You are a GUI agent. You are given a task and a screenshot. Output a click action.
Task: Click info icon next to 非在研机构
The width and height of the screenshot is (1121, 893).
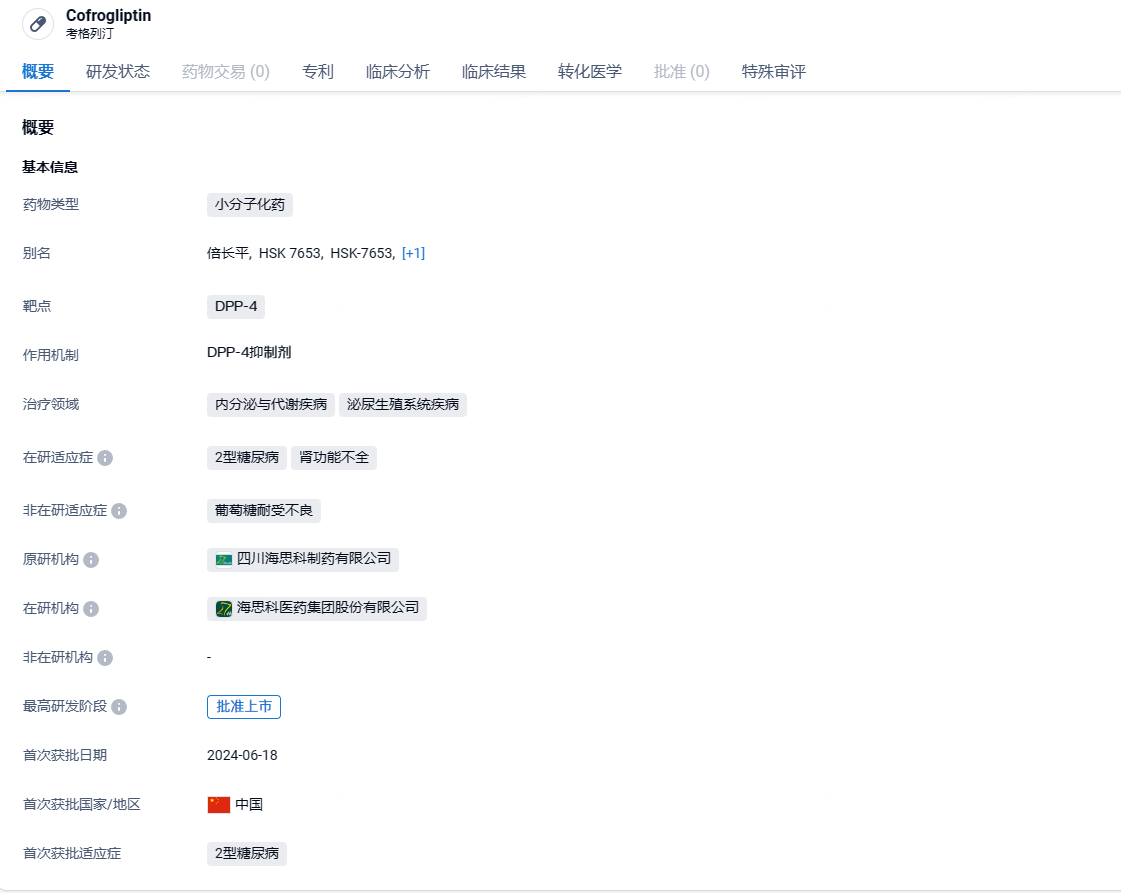105,658
